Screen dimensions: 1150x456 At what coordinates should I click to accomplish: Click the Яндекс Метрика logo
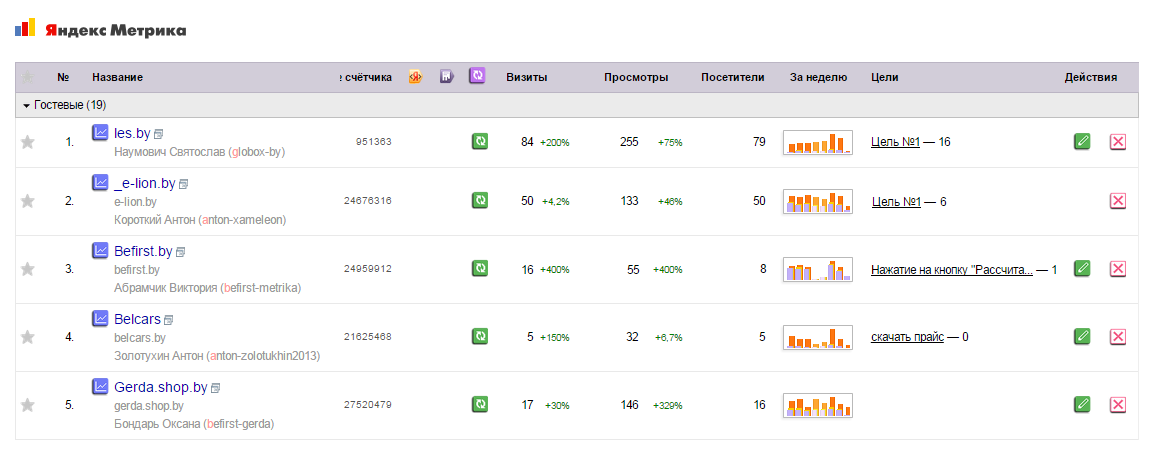pyautogui.click(x=100, y=29)
